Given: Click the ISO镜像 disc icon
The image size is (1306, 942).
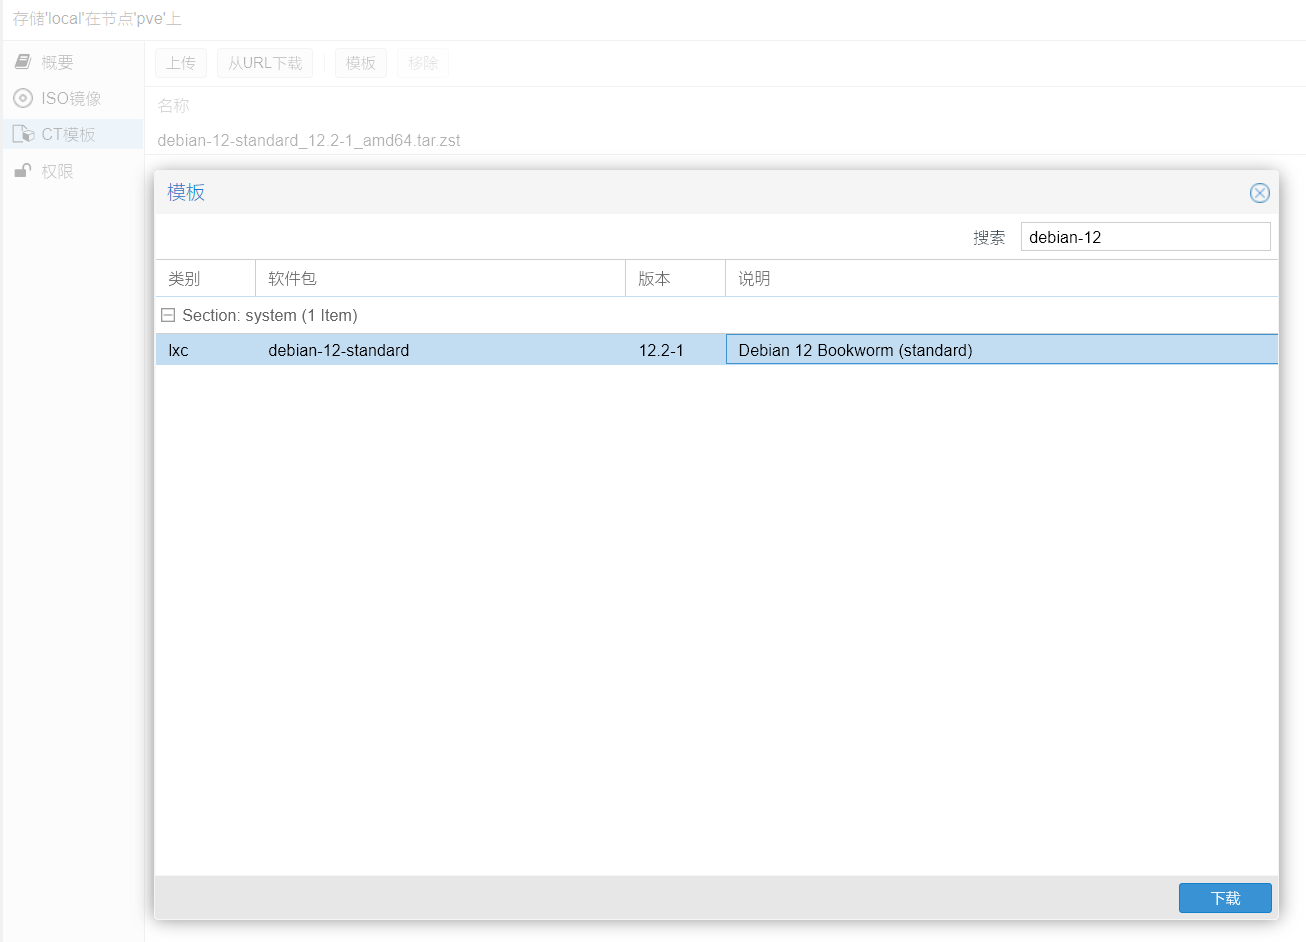Looking at the screenshot, I should (23, 98).
